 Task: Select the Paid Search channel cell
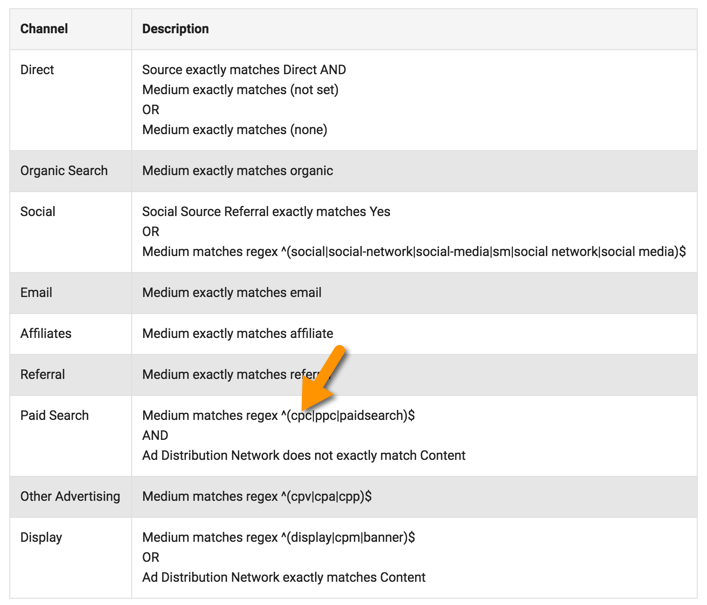[x=55, y=416]
